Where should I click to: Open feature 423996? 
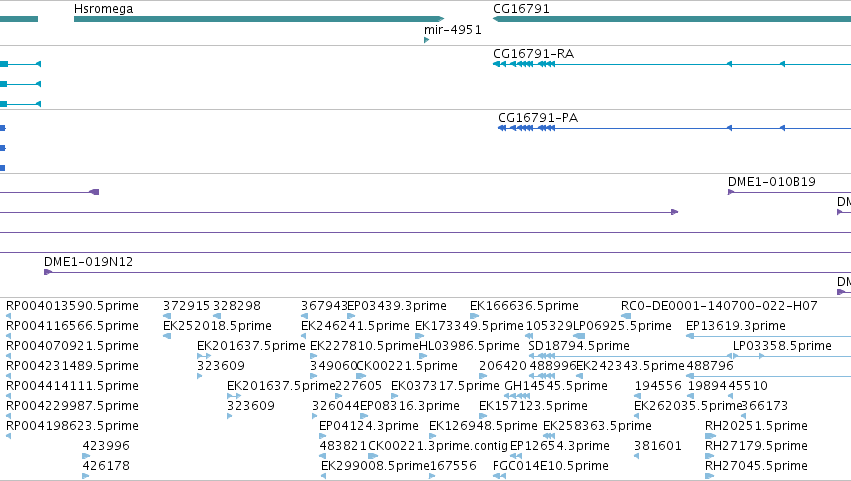click(x=106, y=446)
